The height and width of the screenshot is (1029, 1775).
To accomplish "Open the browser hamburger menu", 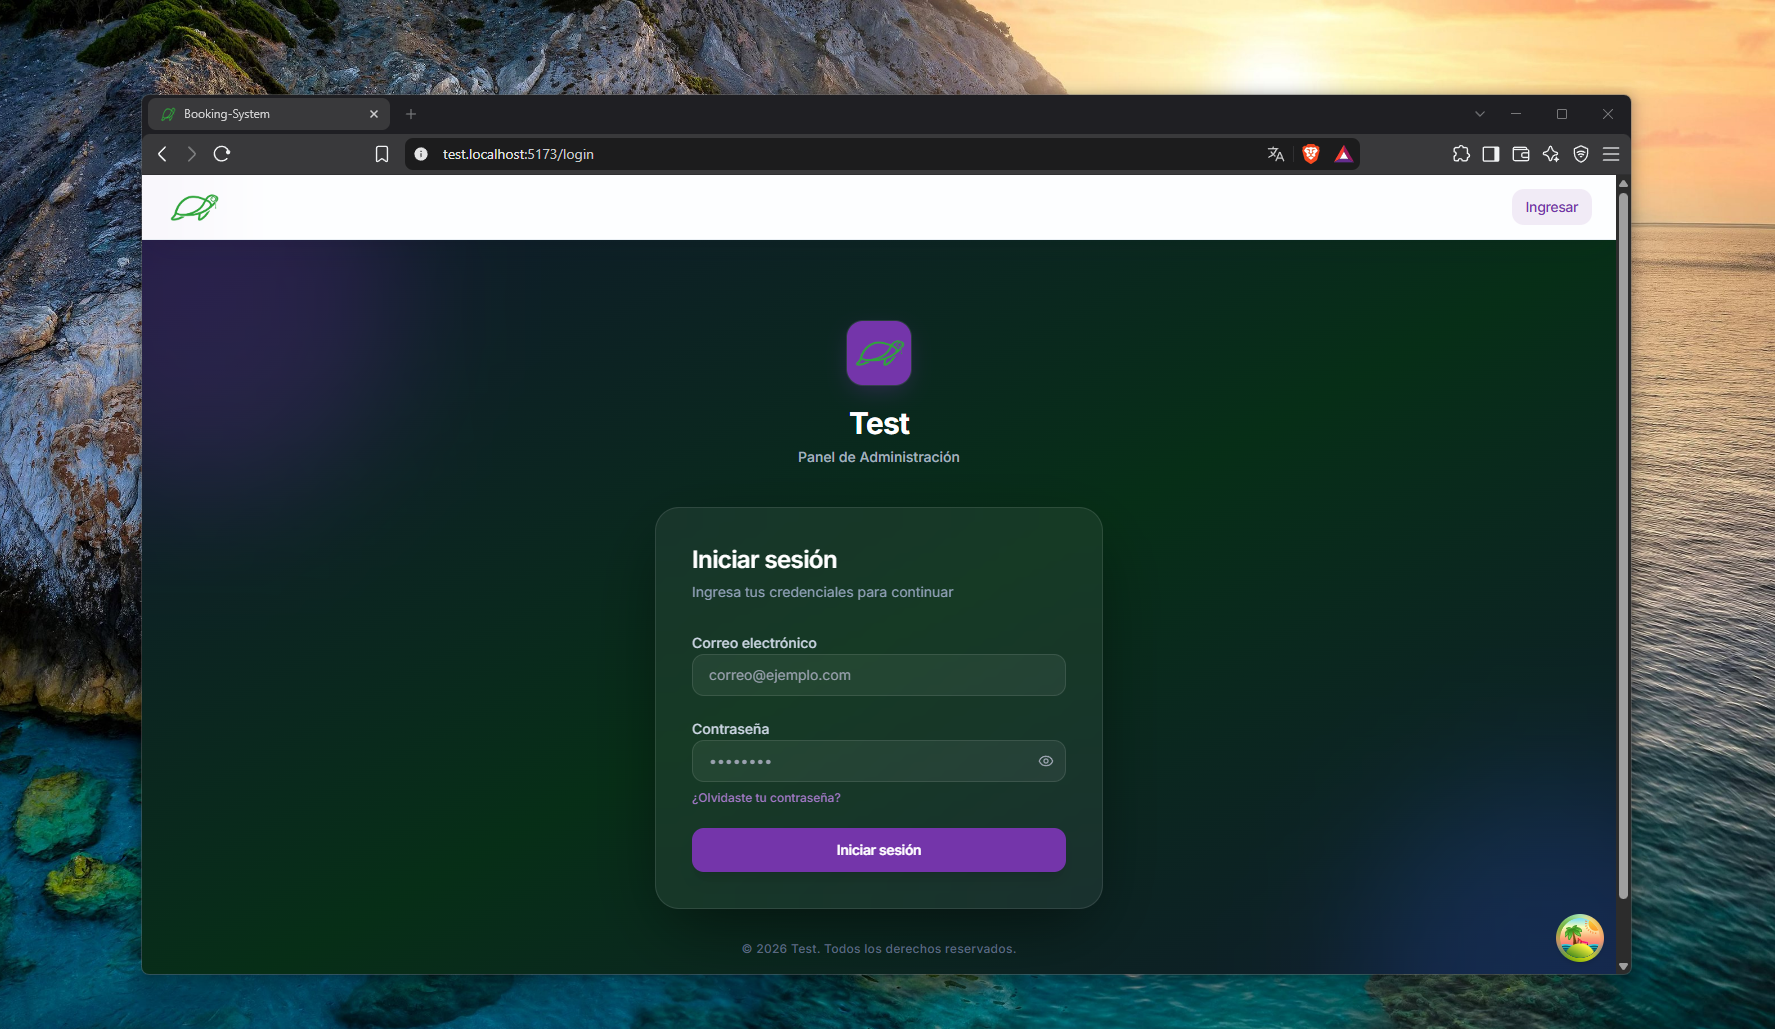I will pyautogui.click(x=1611, y=154).
